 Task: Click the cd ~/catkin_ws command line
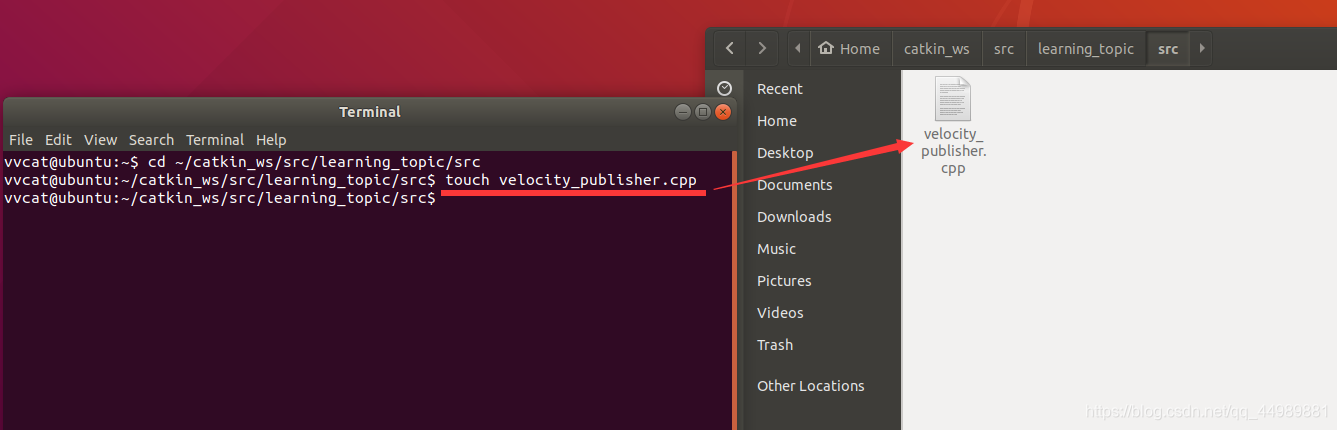pyautogui.click(x=243, y=162)
